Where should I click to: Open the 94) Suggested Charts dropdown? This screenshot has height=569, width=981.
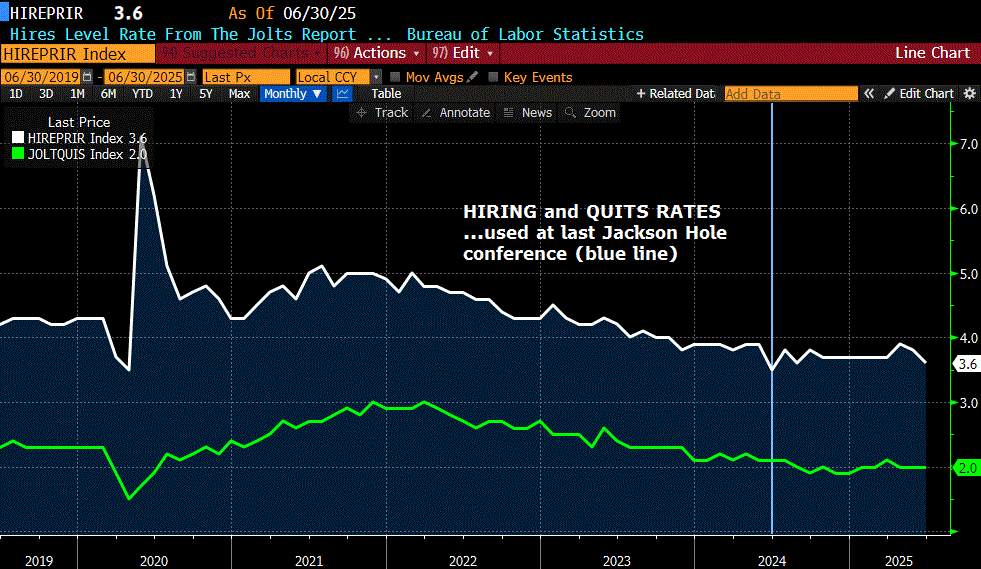click(241, 53)
